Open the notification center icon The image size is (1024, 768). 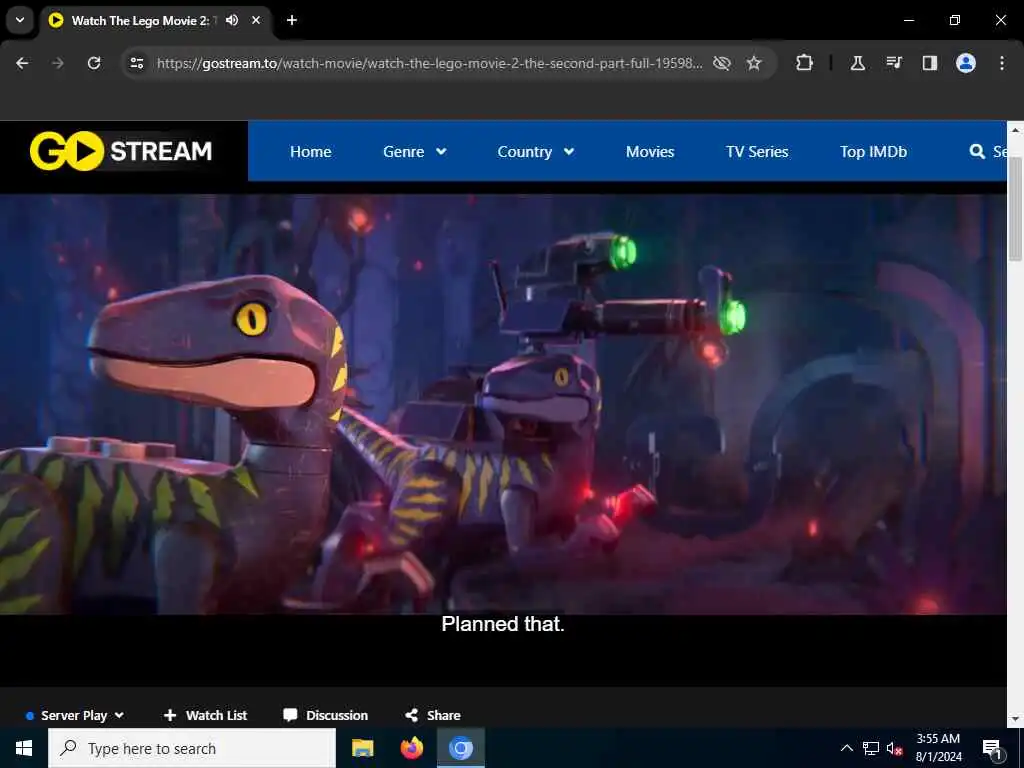[992, 748]
